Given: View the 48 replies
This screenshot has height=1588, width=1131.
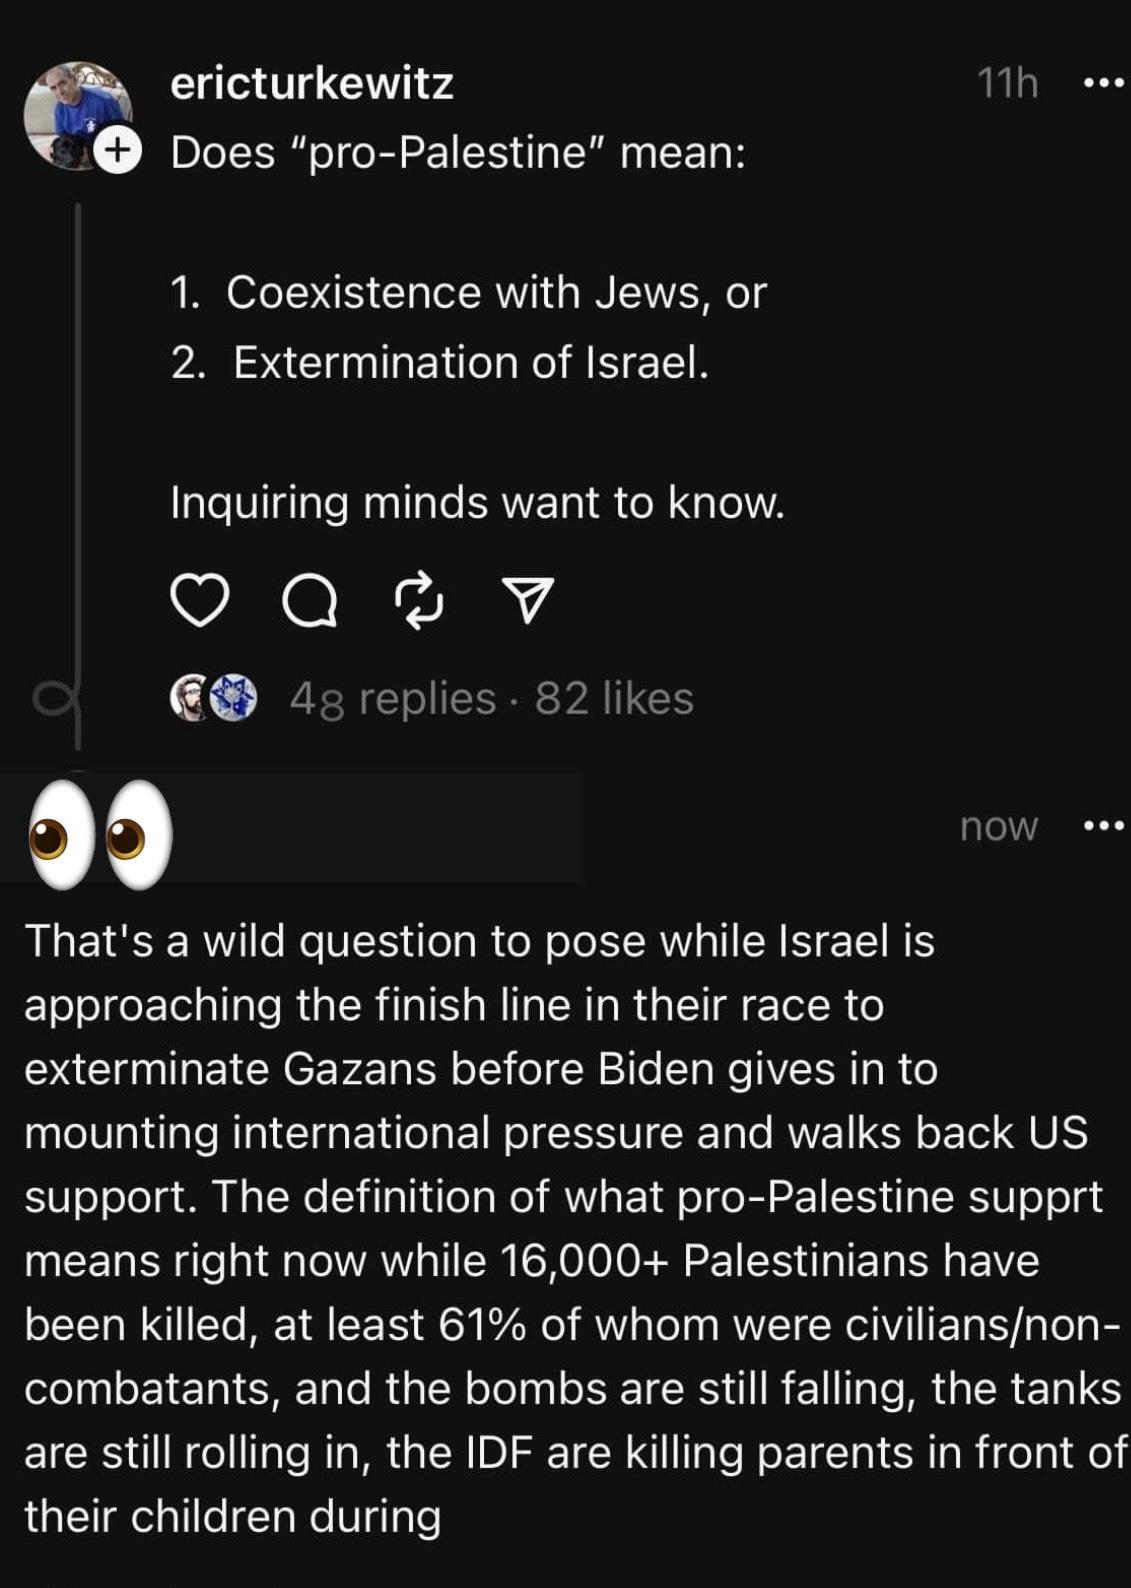Looking at the screenshot, I should coord(392,698).
